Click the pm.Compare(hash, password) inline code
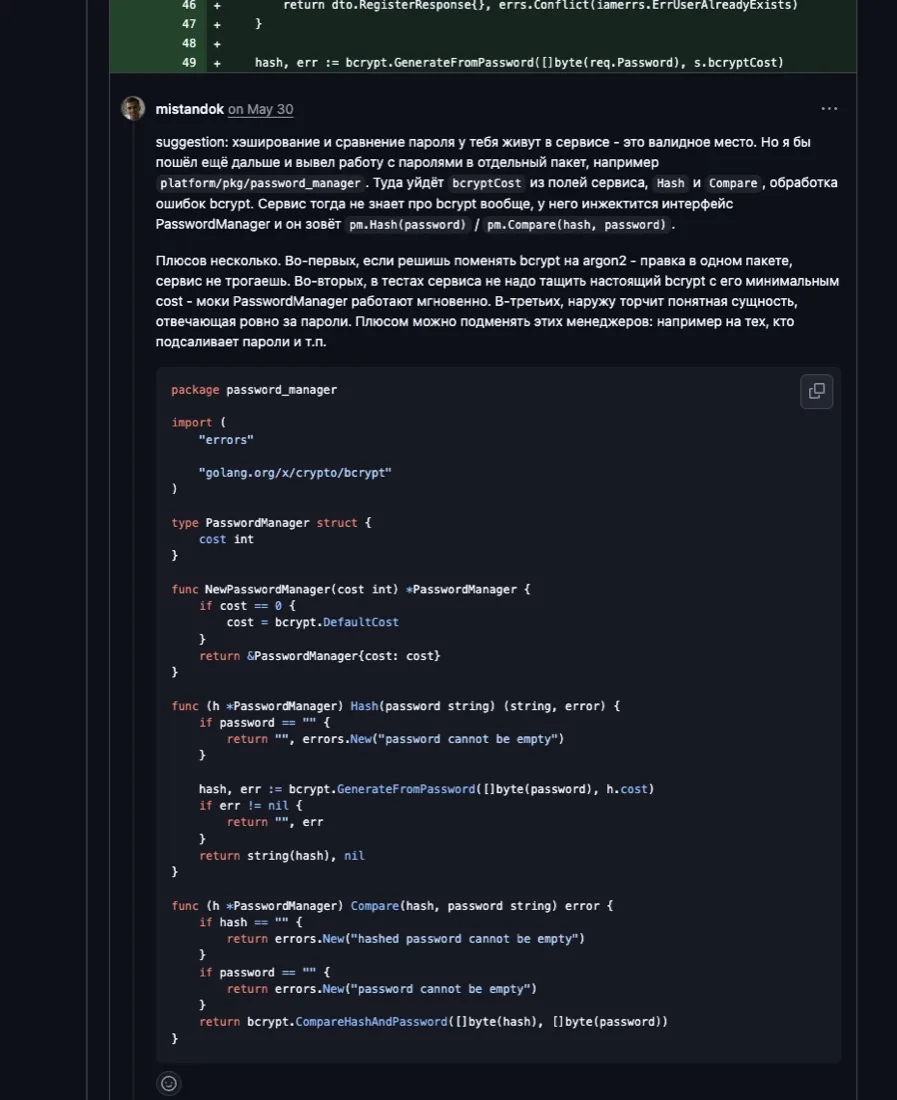The width and height of the screenshot is (897, 1100). coord(576,225)
